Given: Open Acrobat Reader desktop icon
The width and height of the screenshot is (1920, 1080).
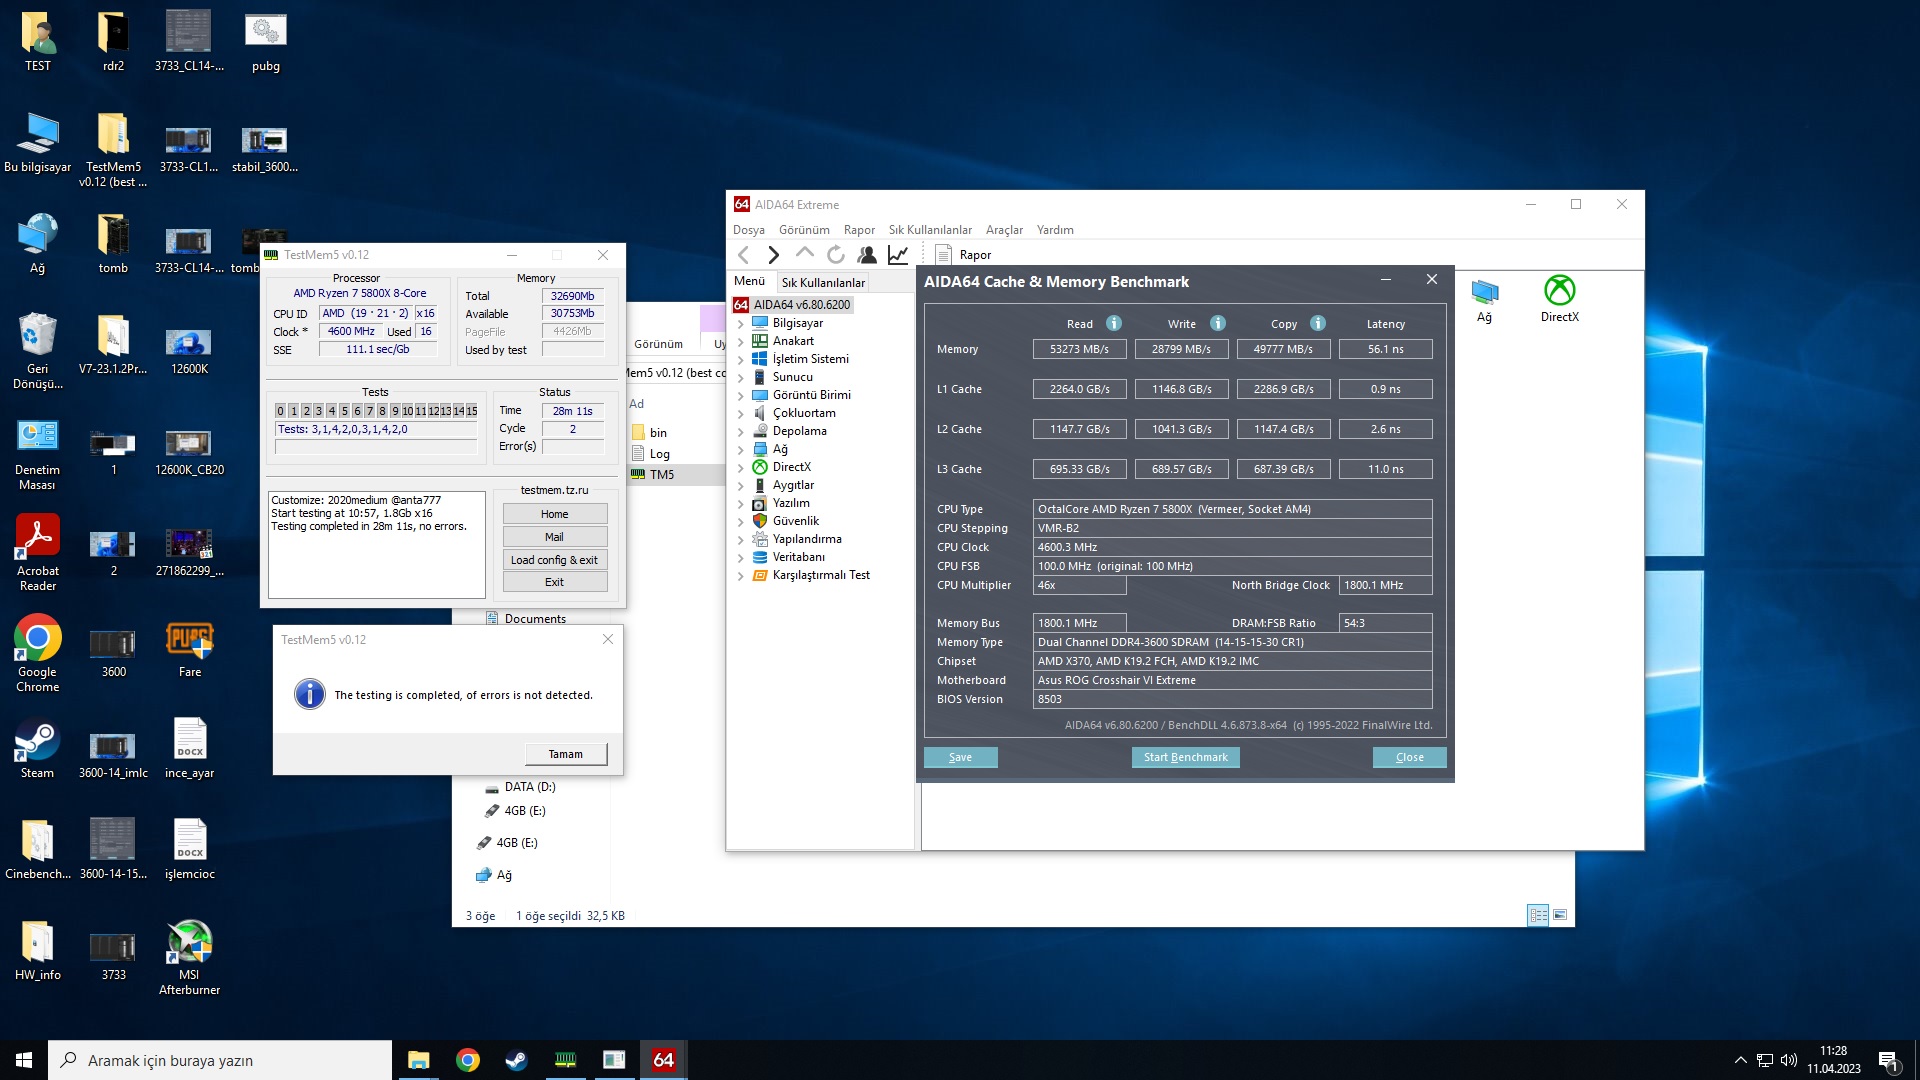Looking at the screenshot, I should pos(38,552).
